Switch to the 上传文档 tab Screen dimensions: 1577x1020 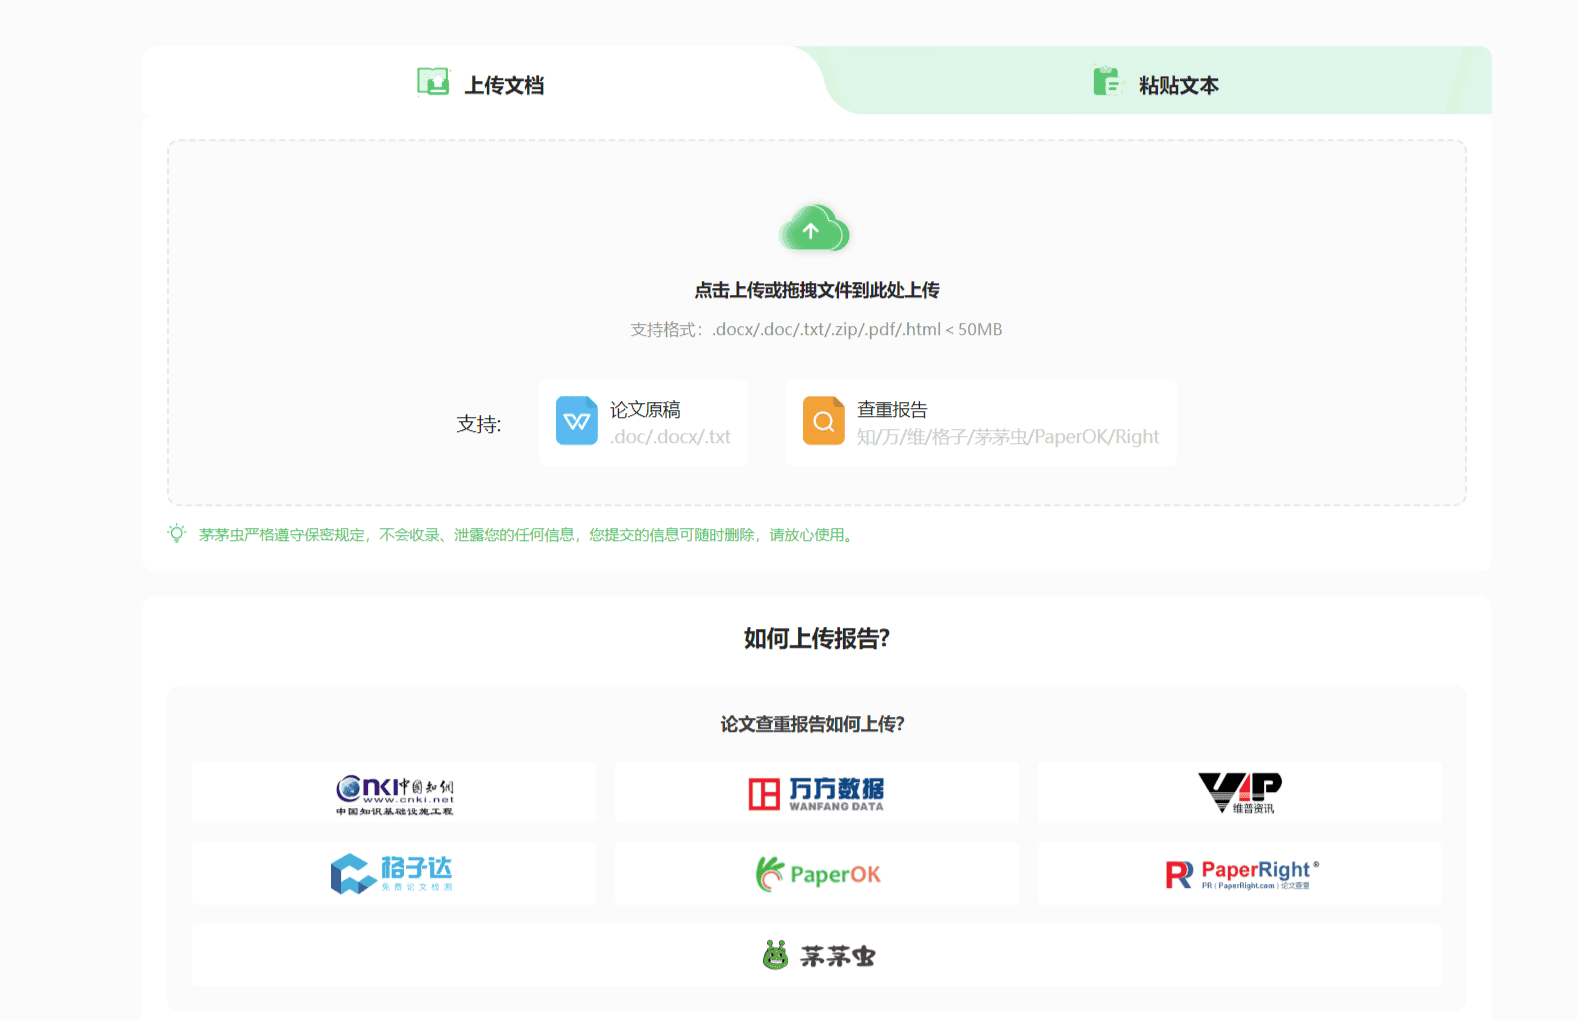tap(481, 83)
